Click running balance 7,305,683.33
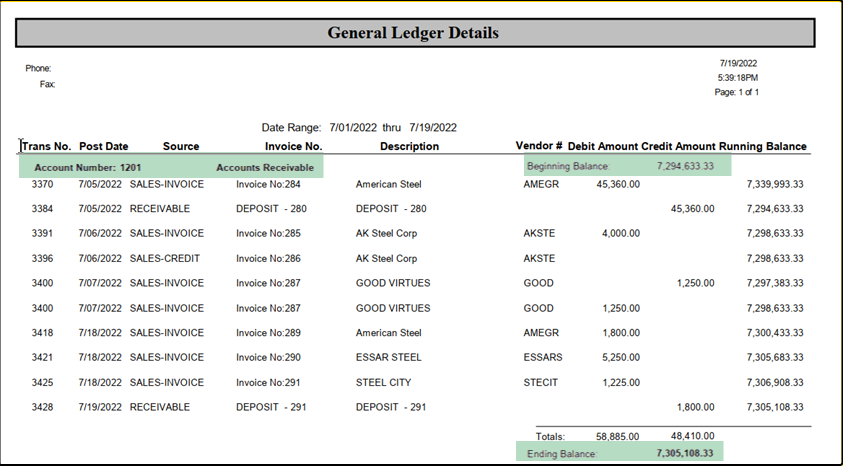This screenshot has width=843, height=466. point(775,357)
